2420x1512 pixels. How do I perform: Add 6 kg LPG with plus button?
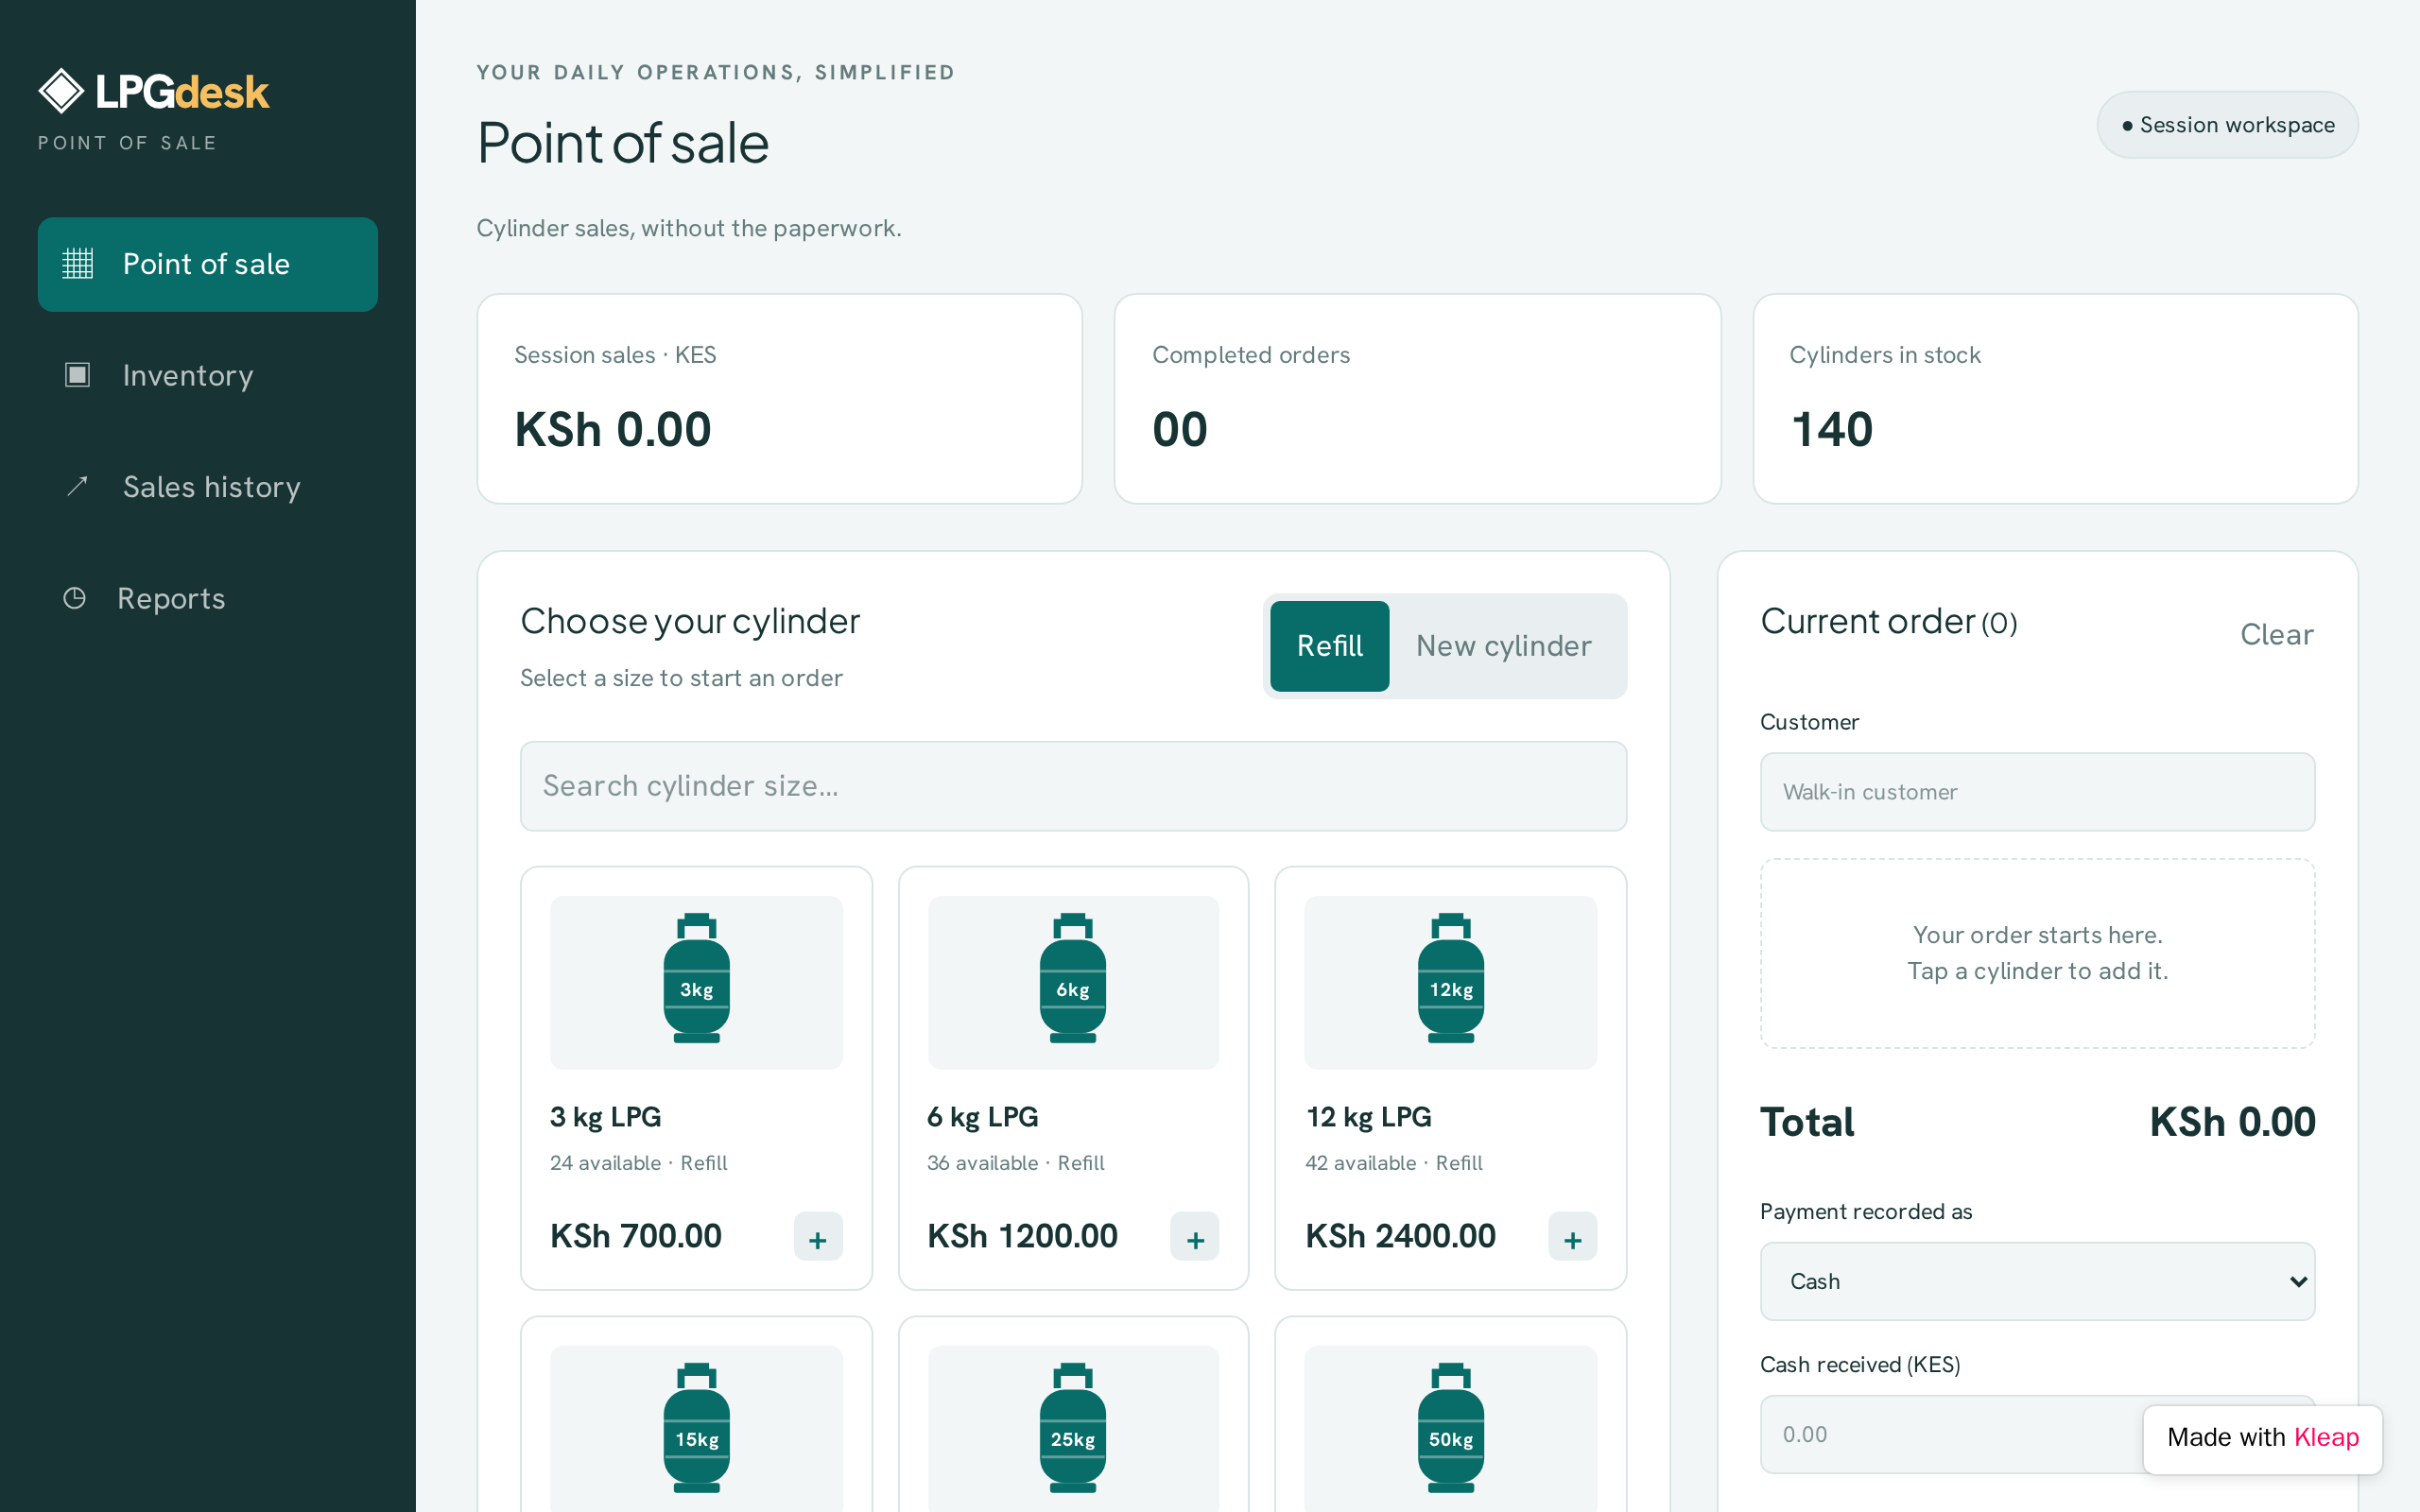[x=1195, y=1237]
